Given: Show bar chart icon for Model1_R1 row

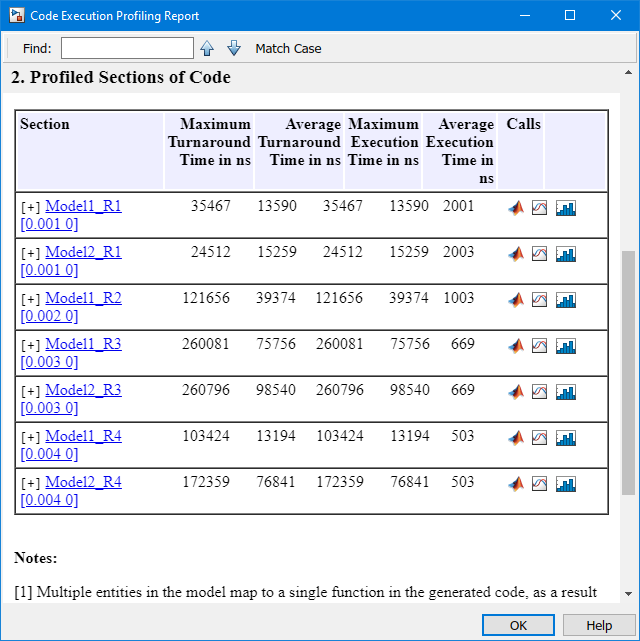Looking at the screenshot, I should point(566,208).
